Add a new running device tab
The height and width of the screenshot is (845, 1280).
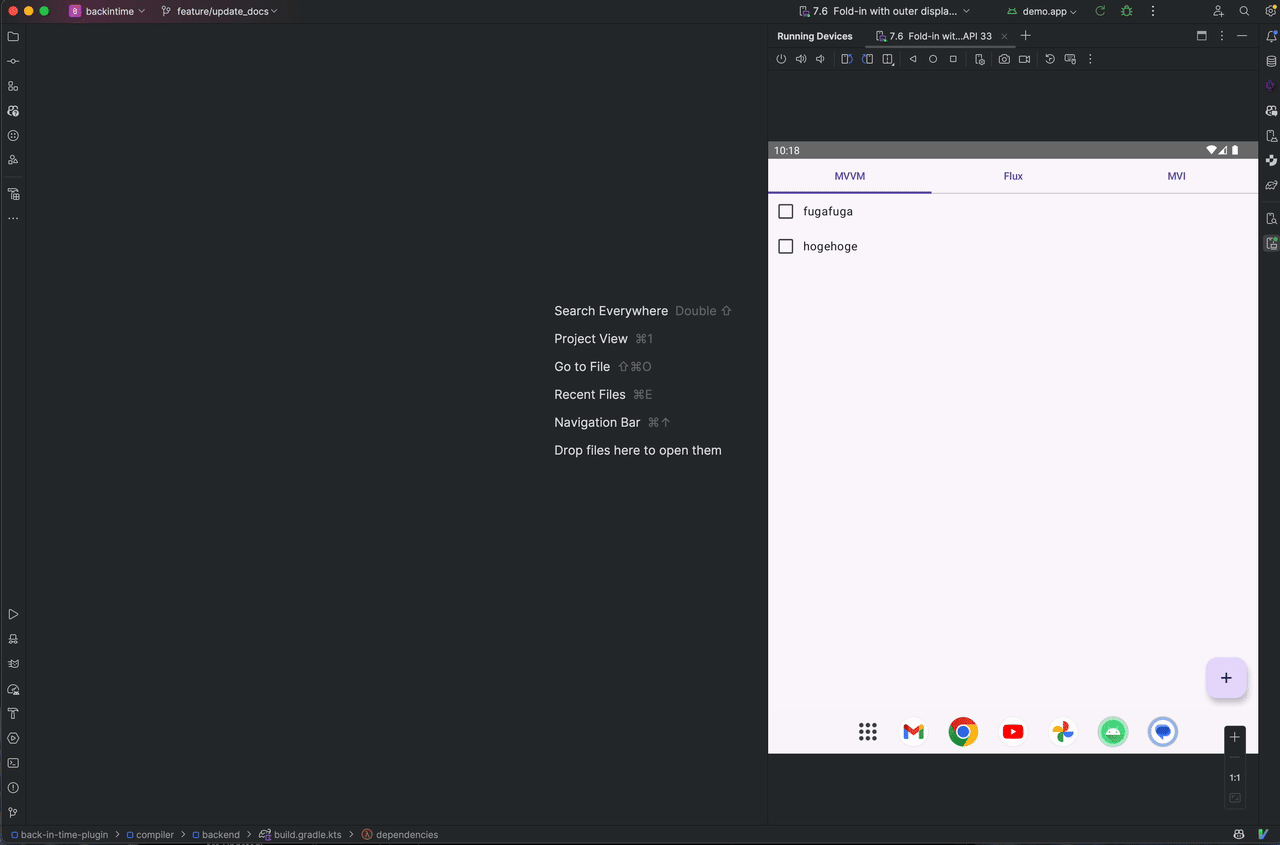(x=1025, y=36)
